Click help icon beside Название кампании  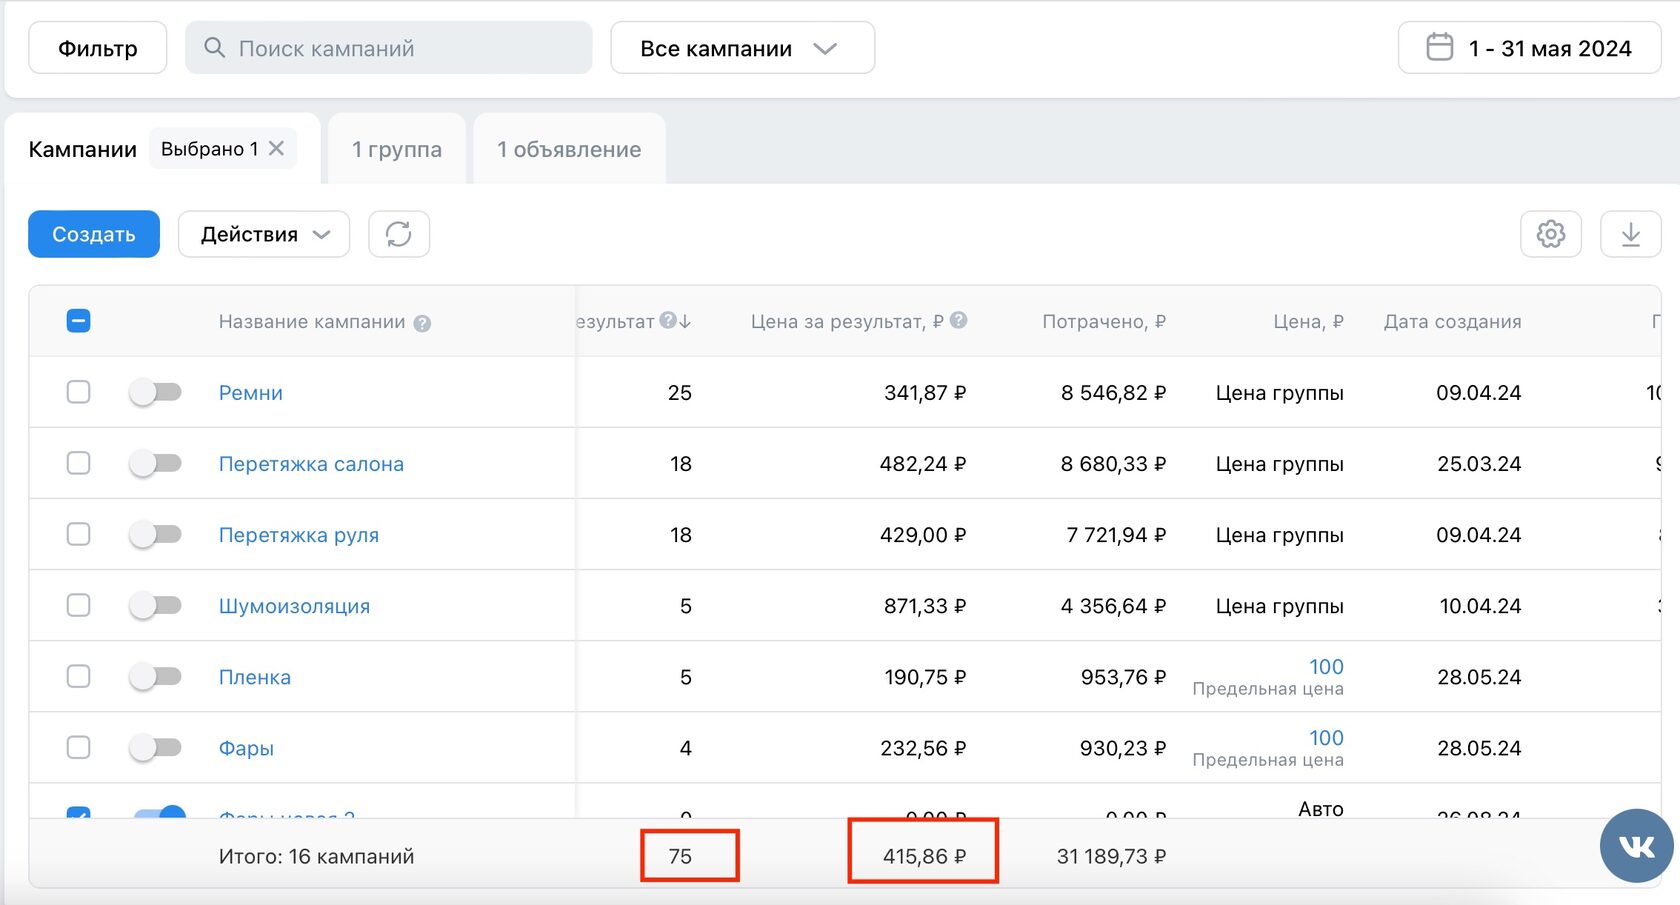tap(422, 323)
